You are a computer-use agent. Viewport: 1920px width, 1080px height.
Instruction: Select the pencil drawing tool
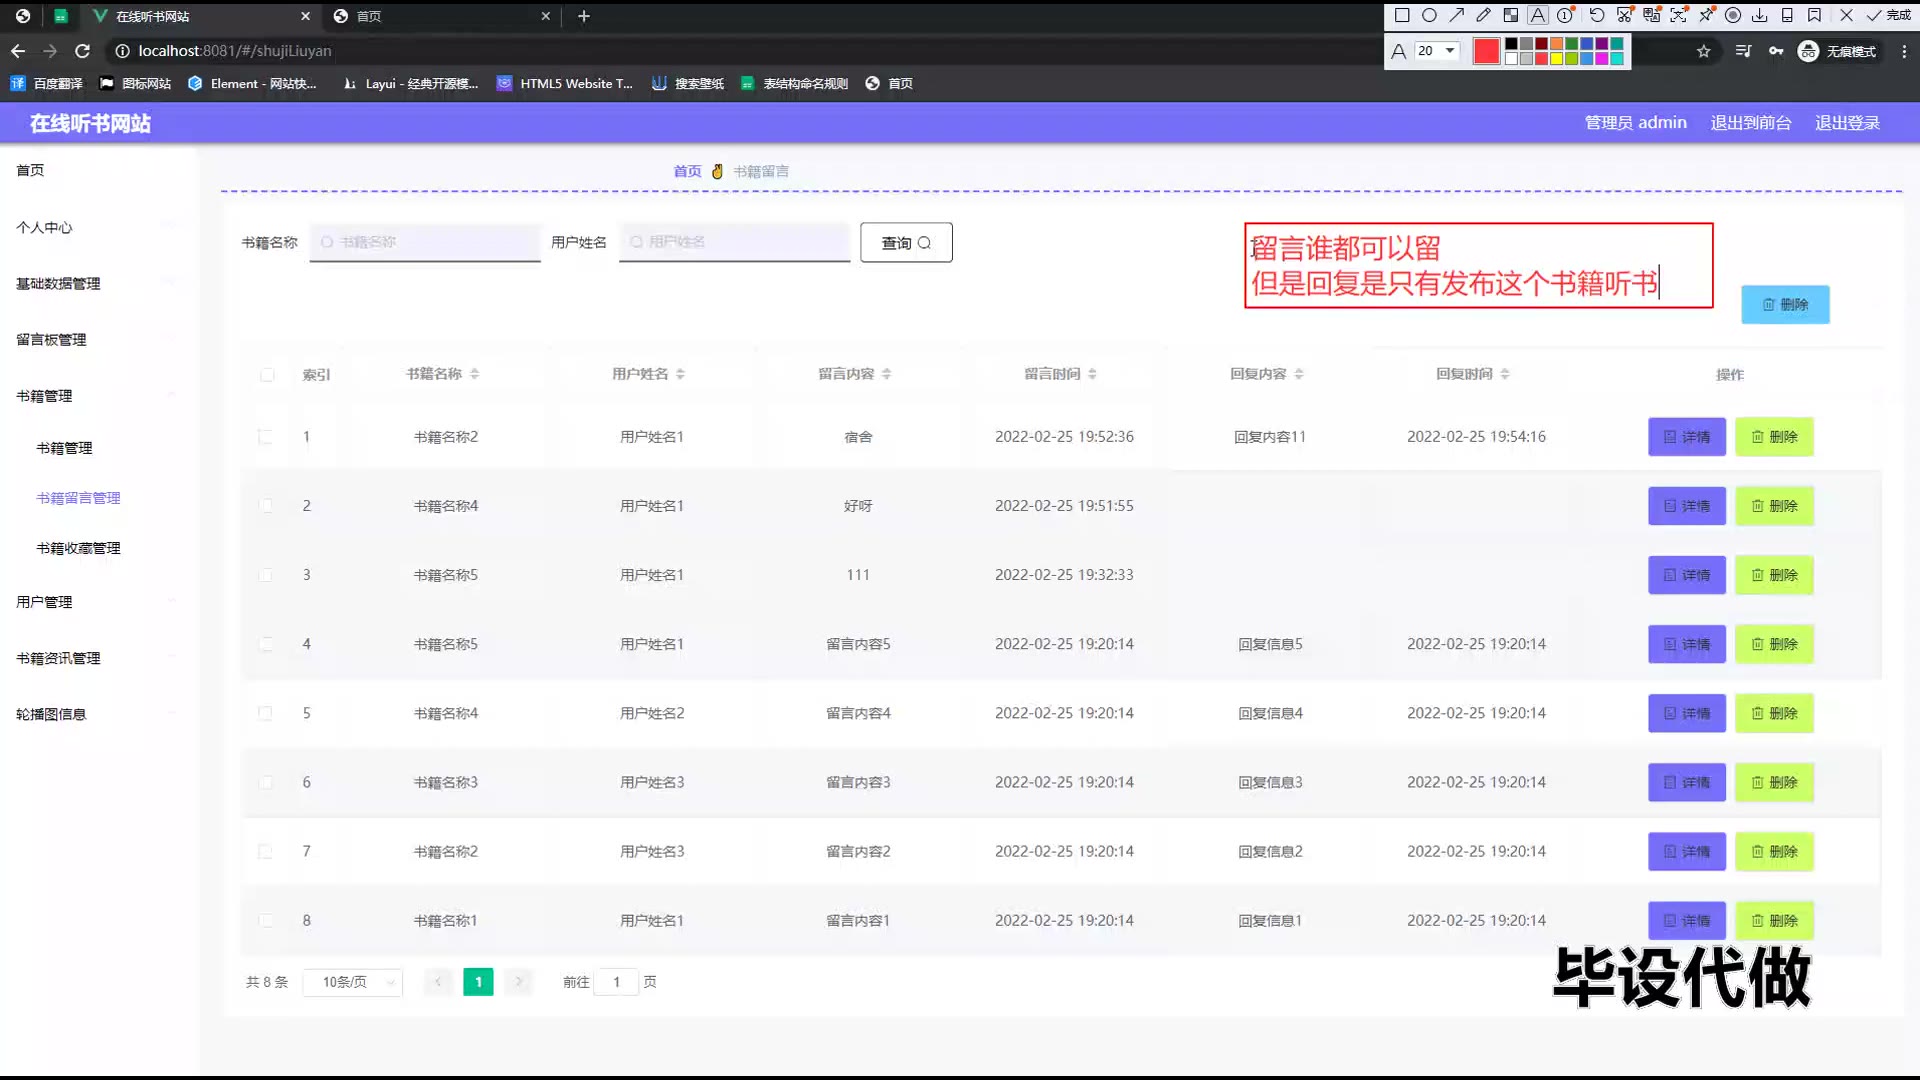click(x=1483, y=15)
